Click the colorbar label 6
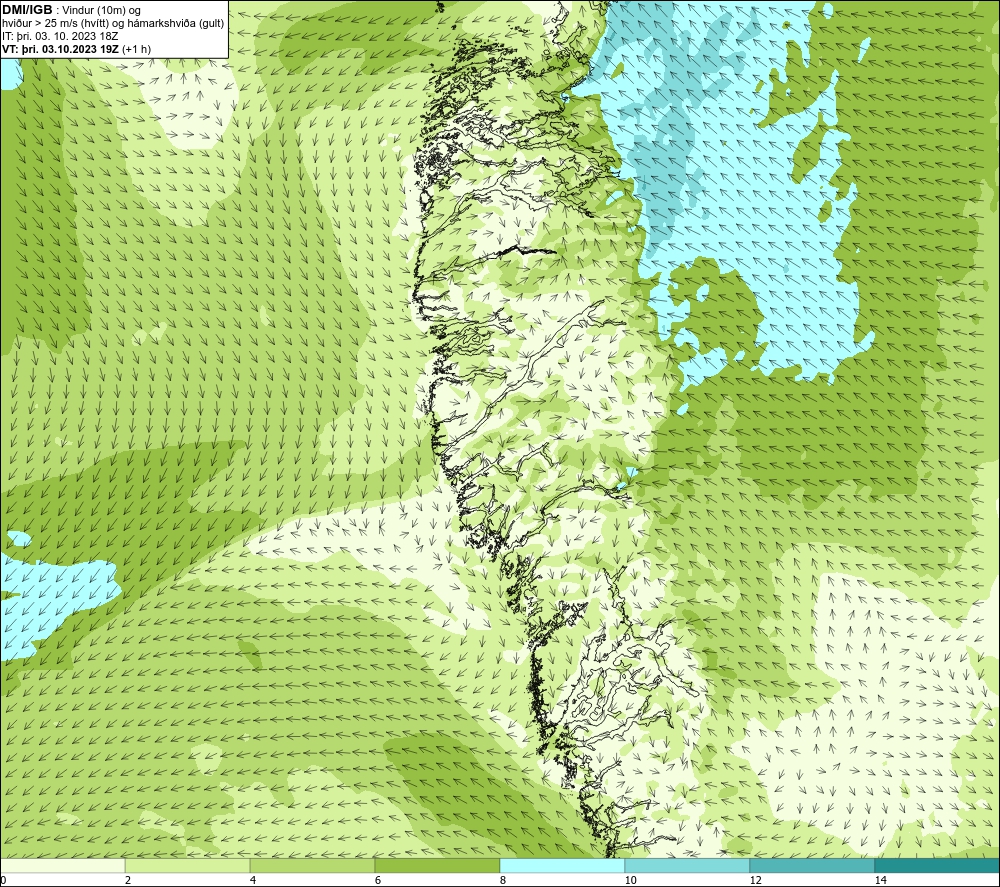1000x887 pixels. 378,880
